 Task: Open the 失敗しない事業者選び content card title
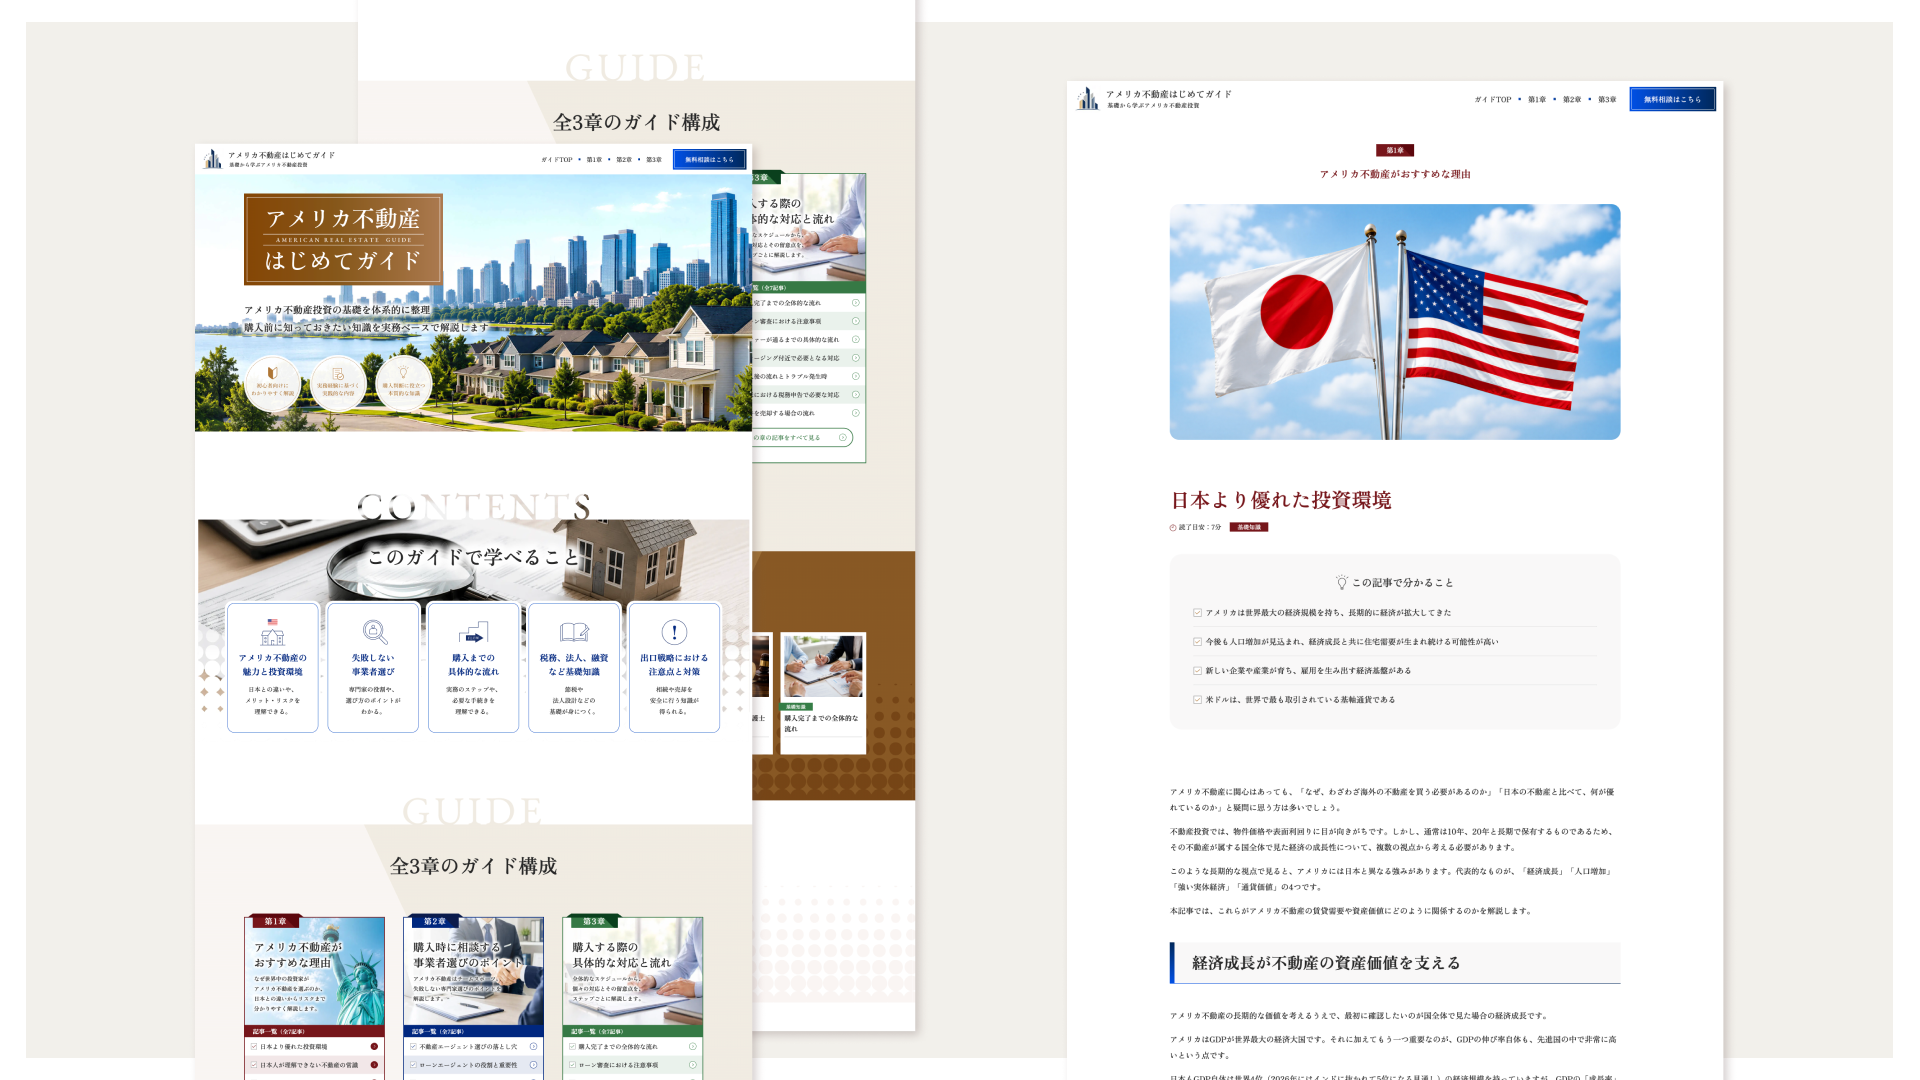click(x=373, y=665)
